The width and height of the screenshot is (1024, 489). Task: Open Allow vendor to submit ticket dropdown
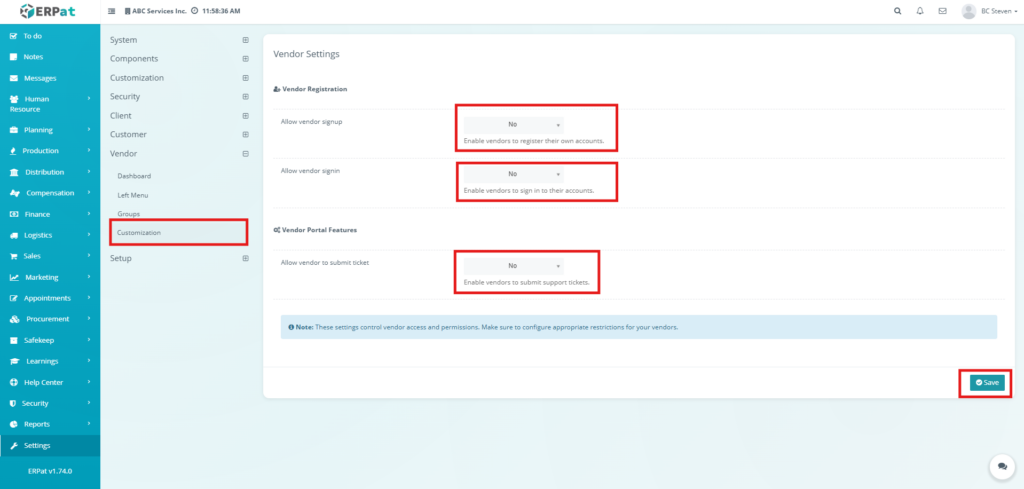513,266
